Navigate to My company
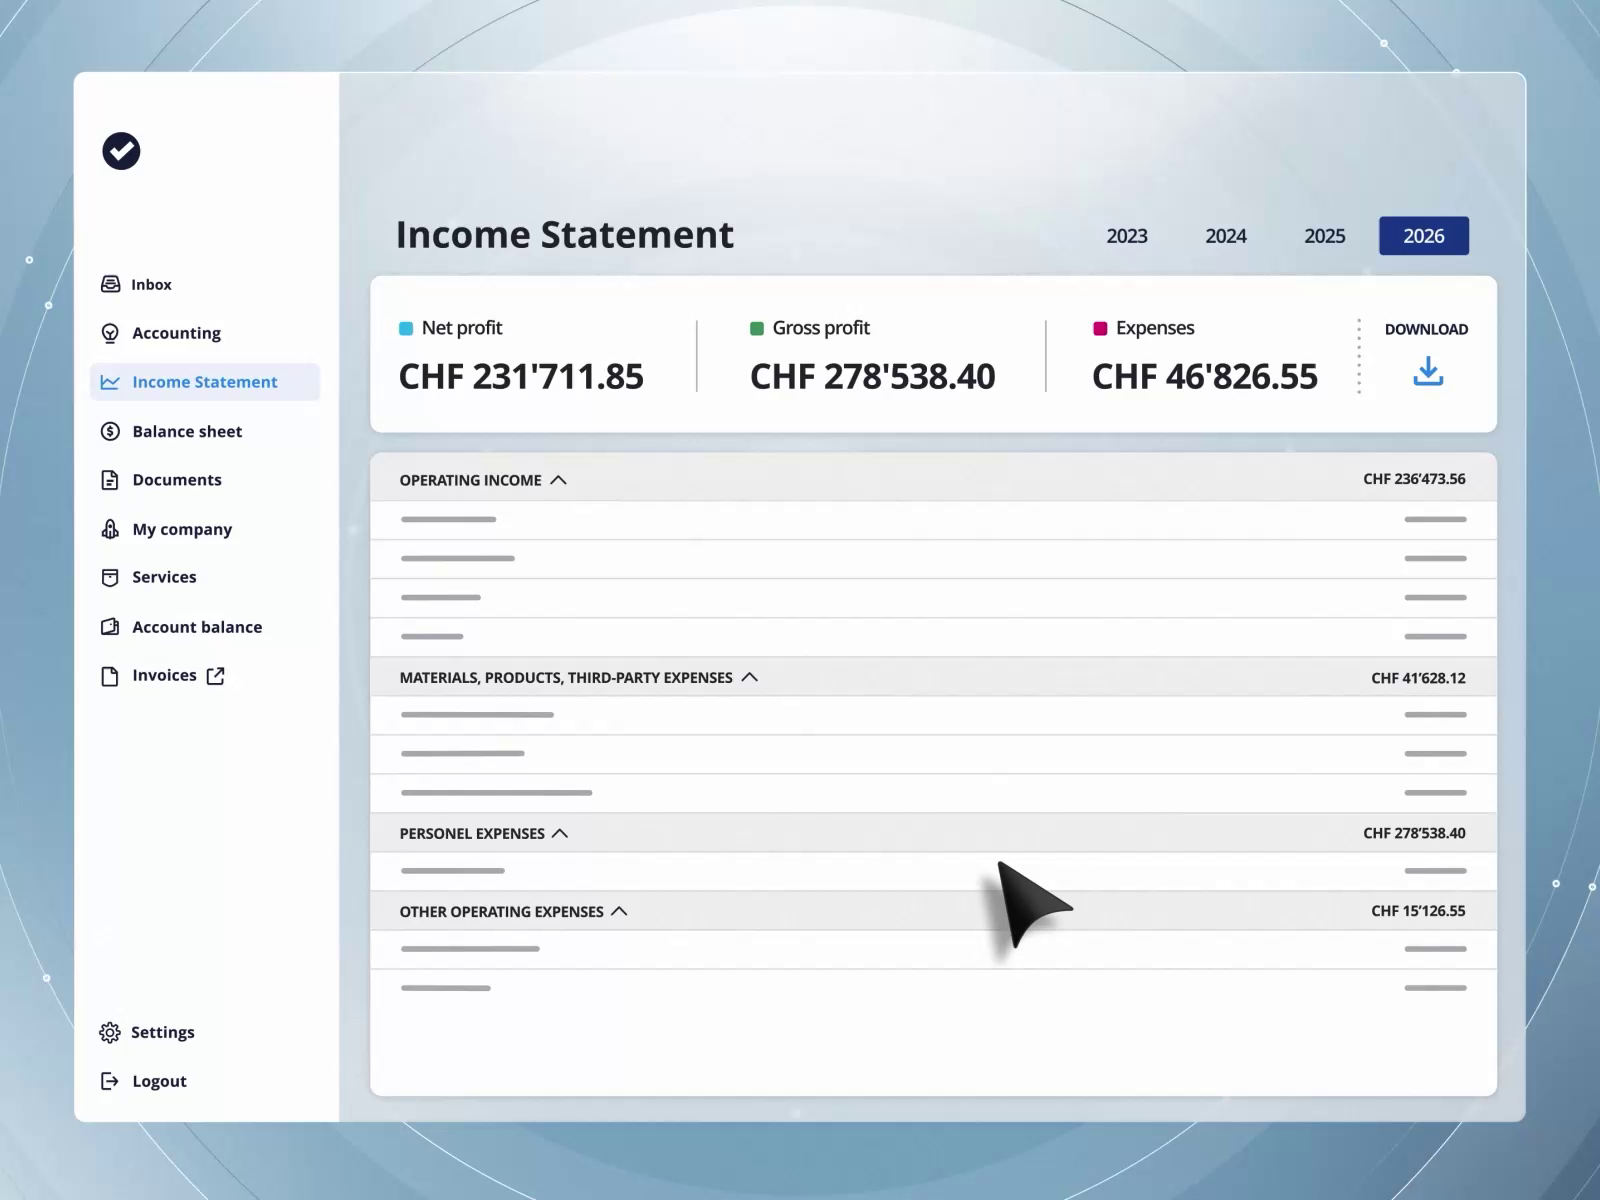This screenshot has height=1200, width=1600. tap(182, 529)
